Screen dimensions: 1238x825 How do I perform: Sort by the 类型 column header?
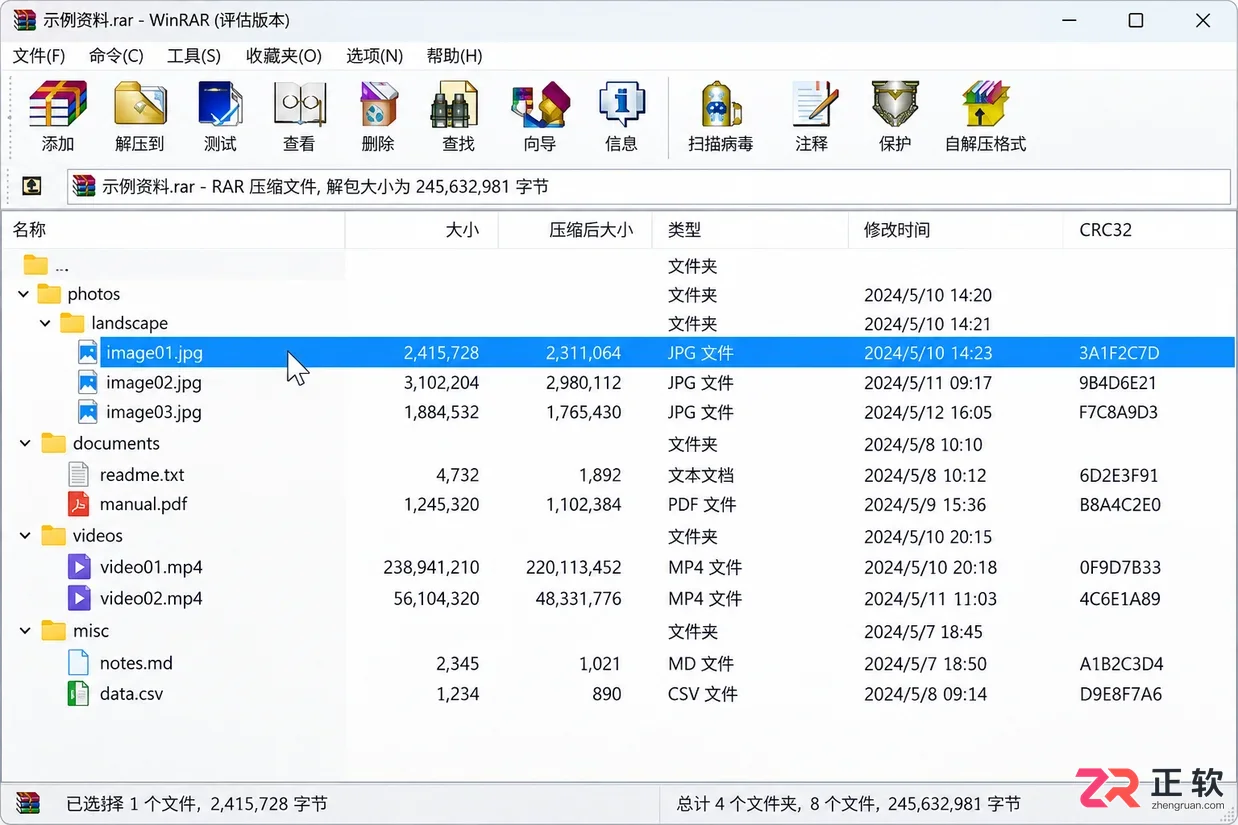tap(750, 230)
